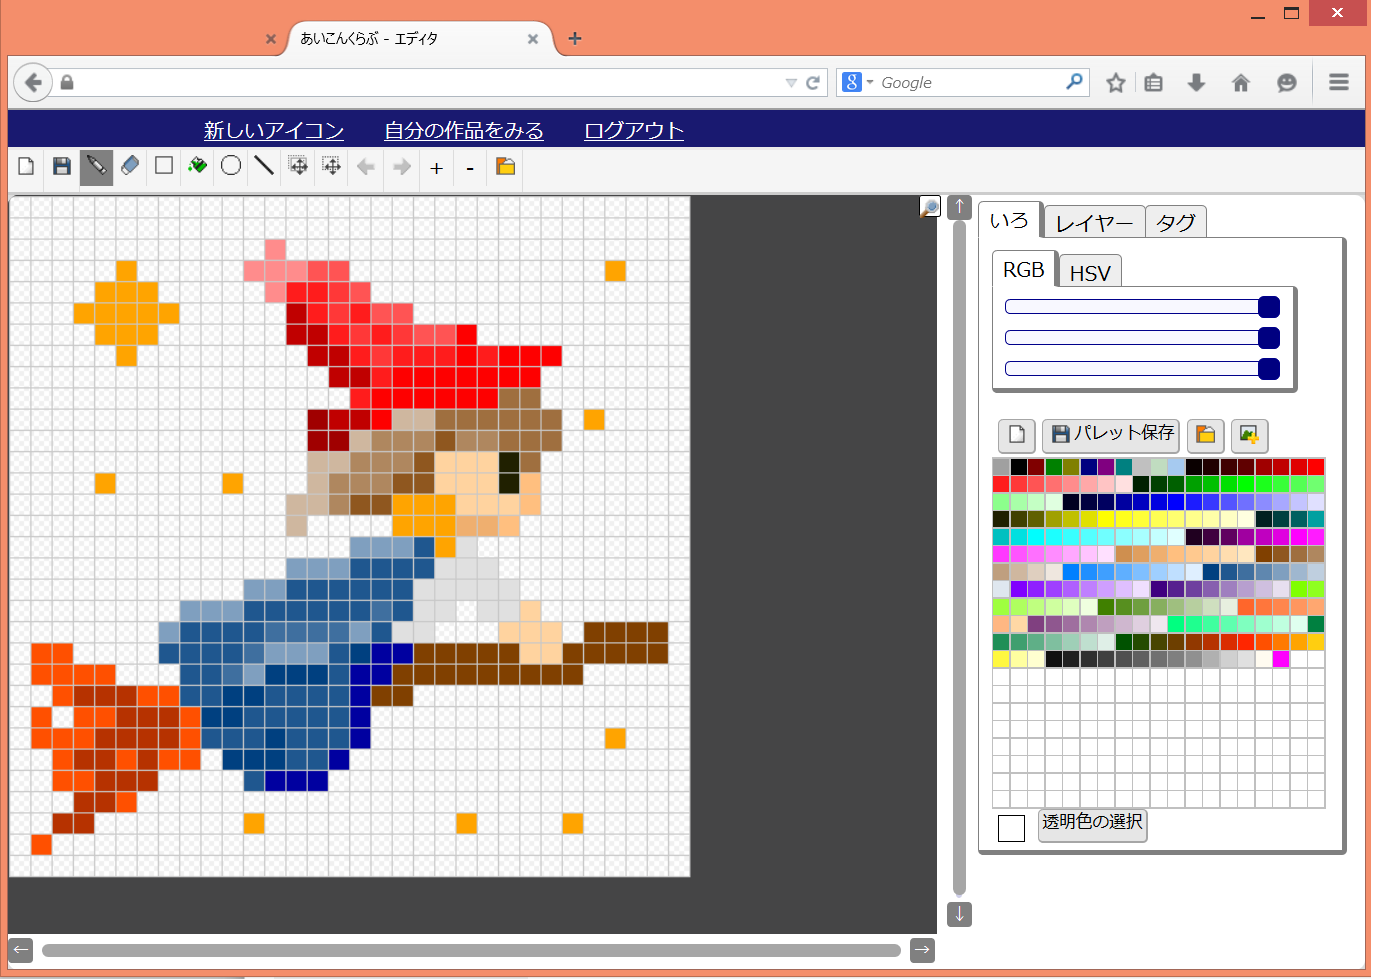The height and width of the screenshot is (979, 1373).
Task: Pick the gray swatch in the palette's top-left corner
Action: pyautogui.click(x=1001, y=467)
